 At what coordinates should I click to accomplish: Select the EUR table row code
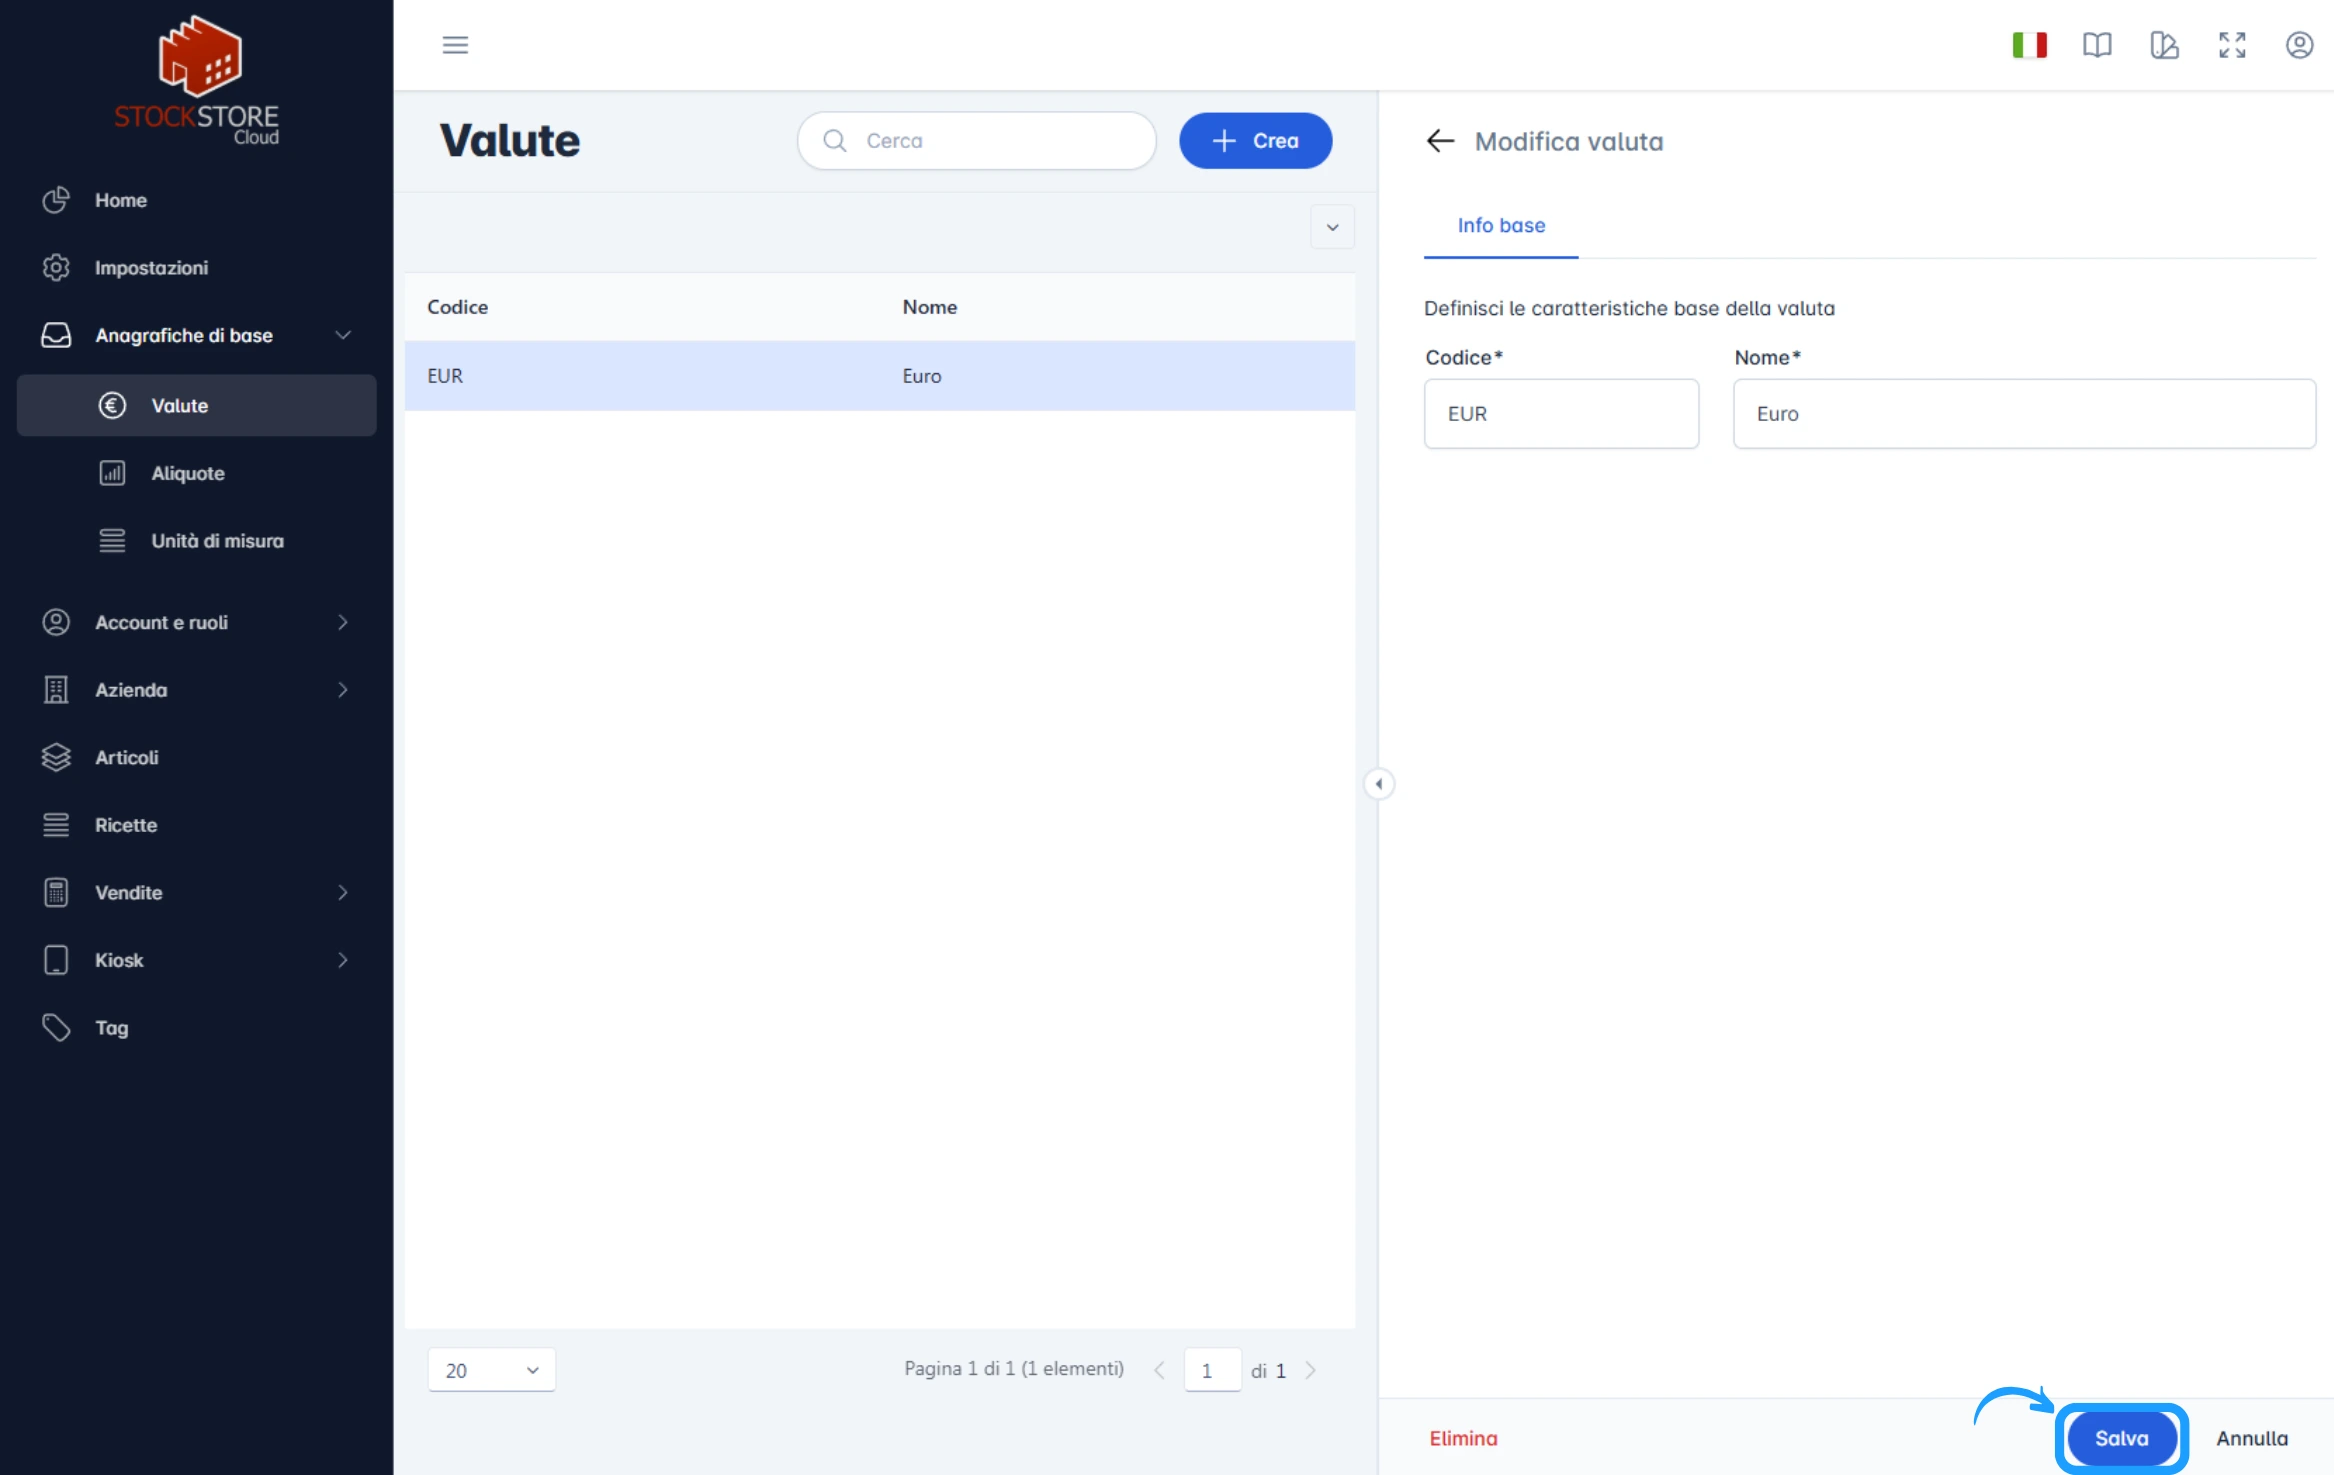coord(445,376)
